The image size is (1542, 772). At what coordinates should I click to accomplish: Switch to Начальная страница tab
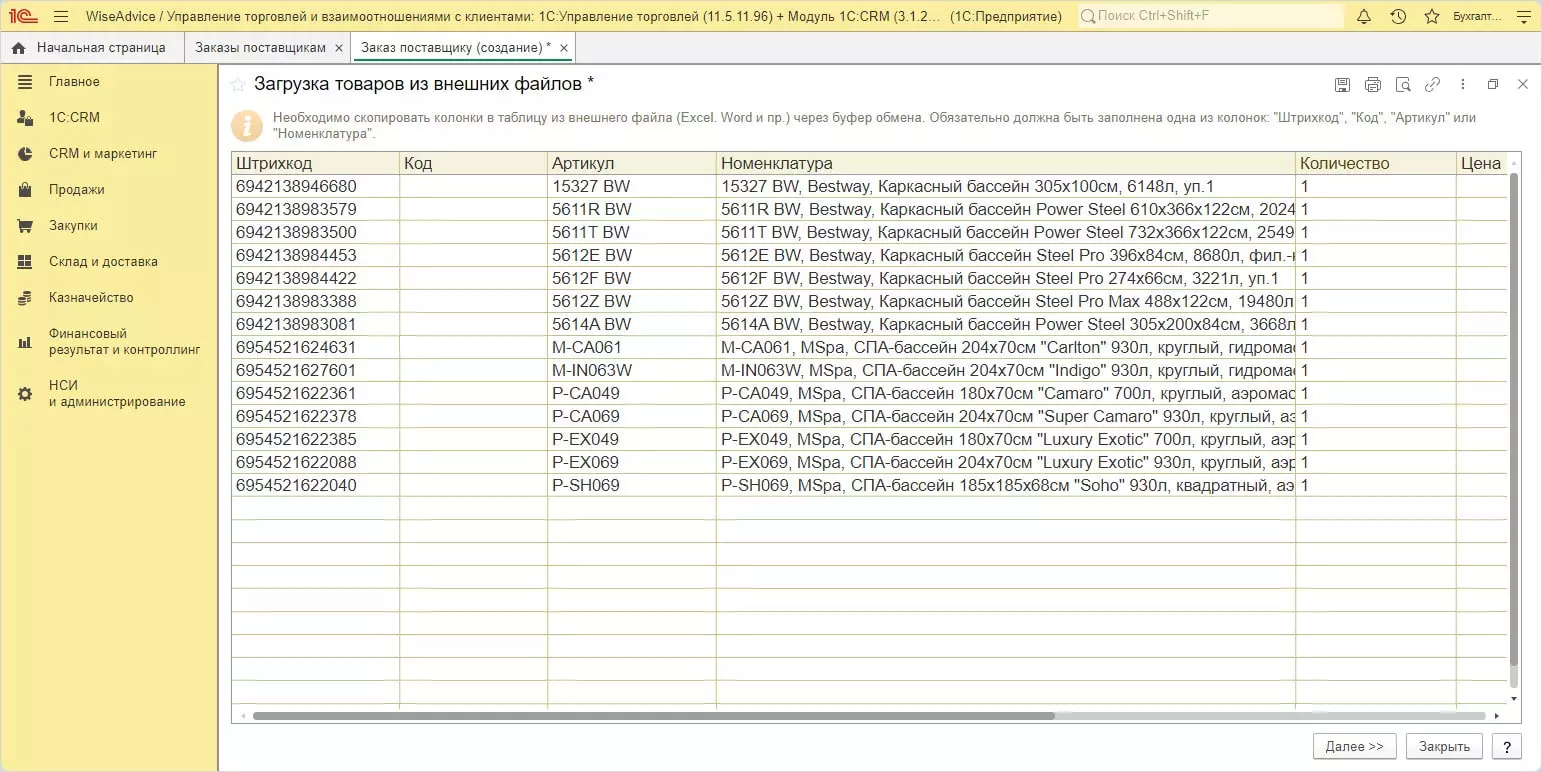[x=93, y=48]
